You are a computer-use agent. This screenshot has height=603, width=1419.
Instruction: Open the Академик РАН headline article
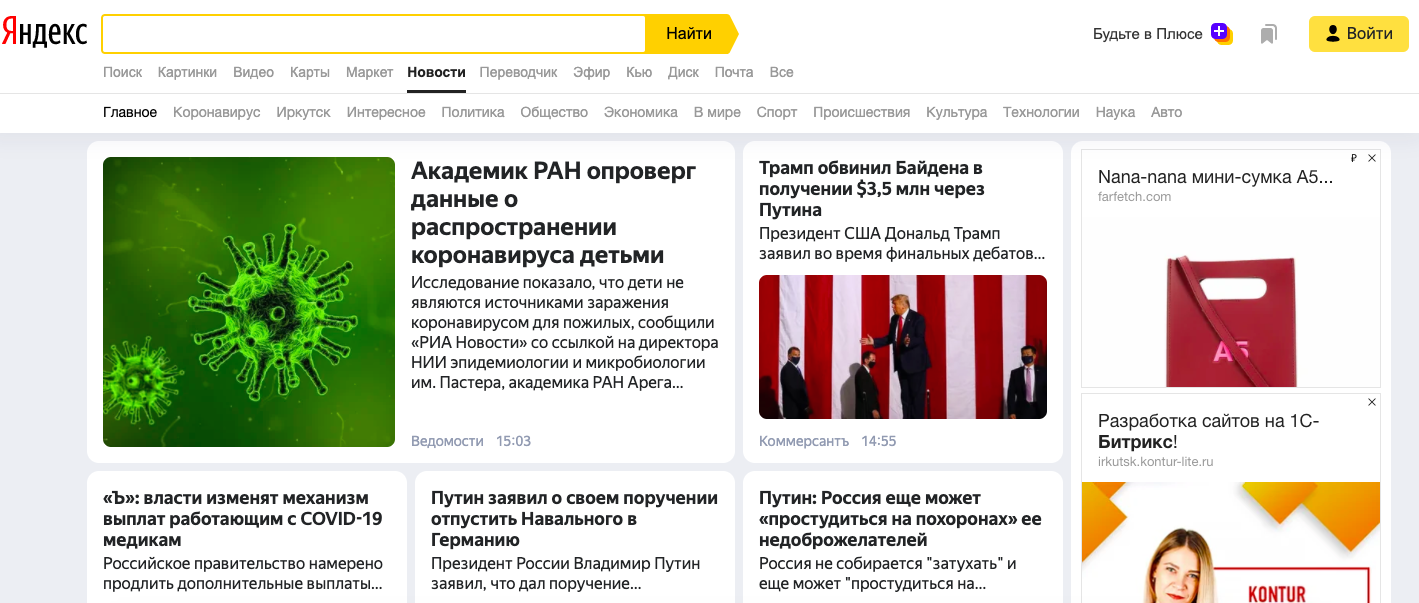click(x=555, y=212)
